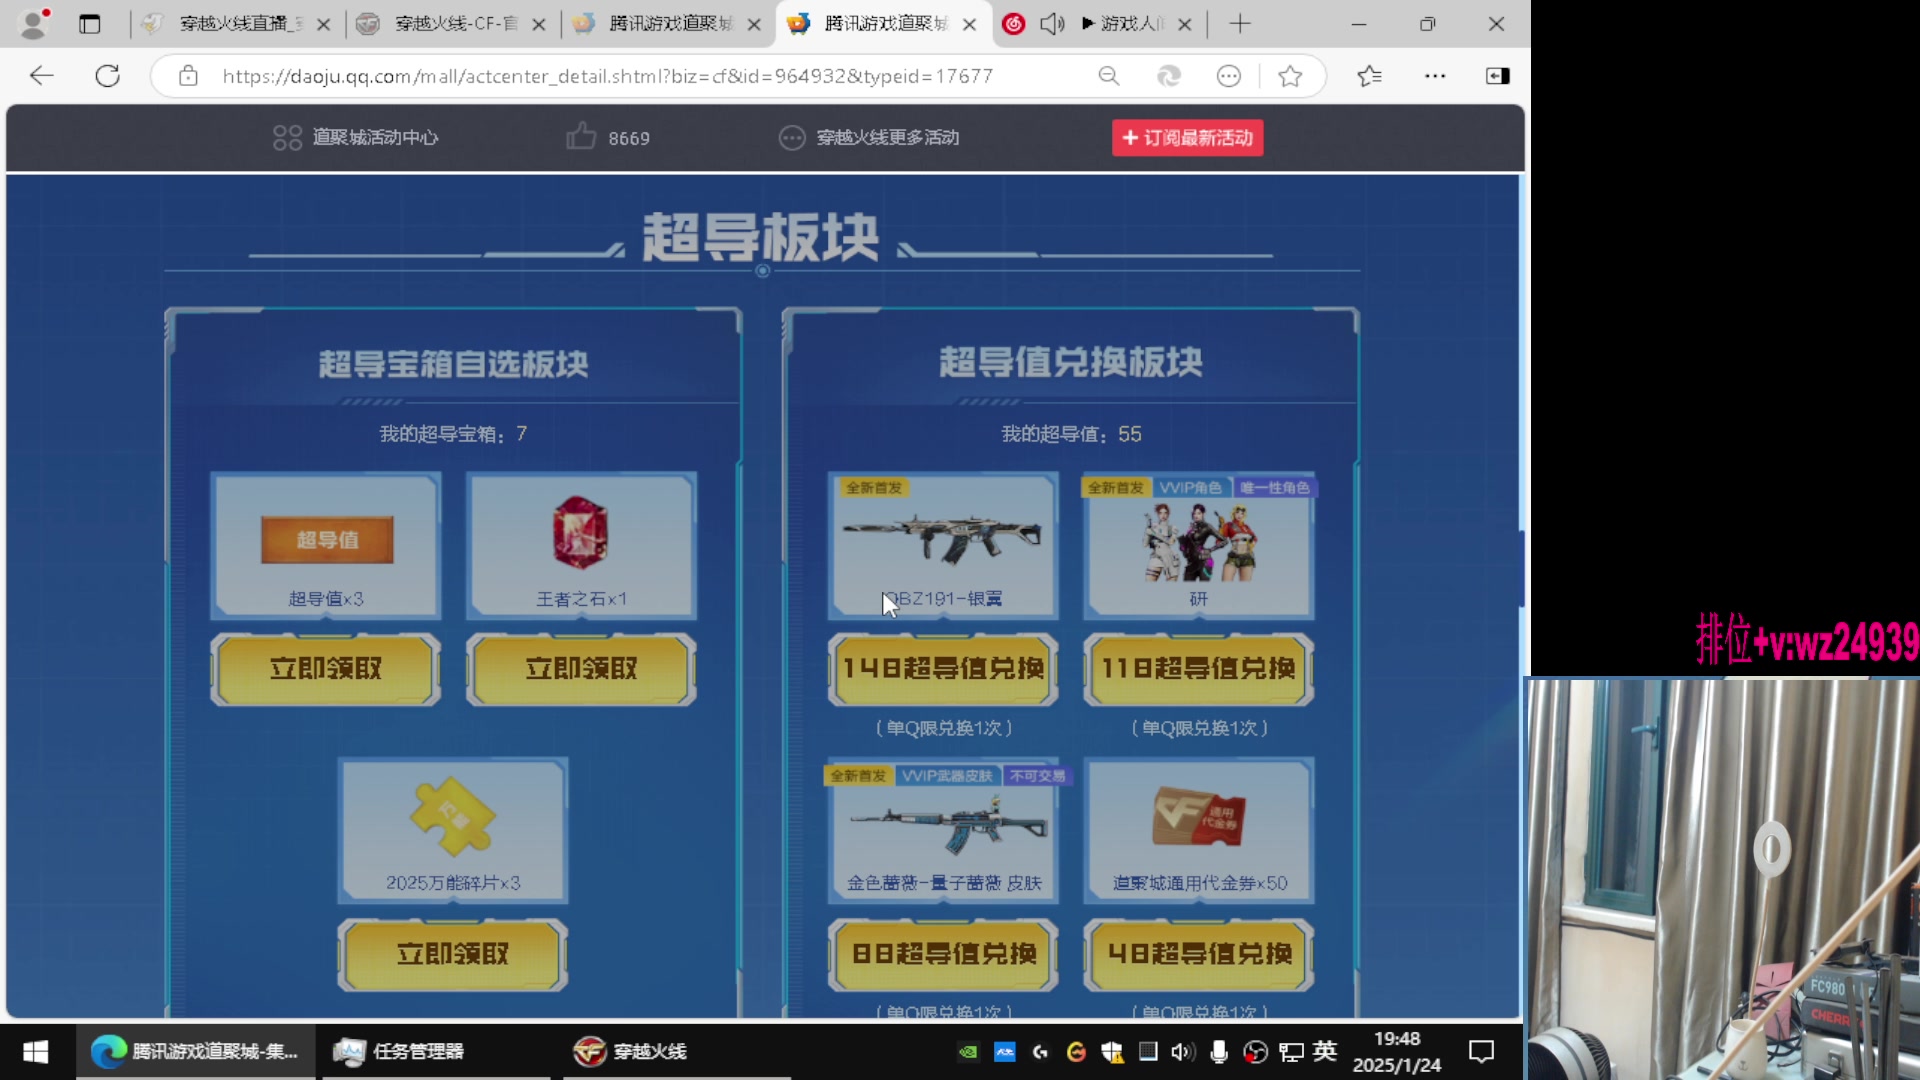Select the 2025万能碎片 puzzle thumbnail
The height and width of the screenshot is (1080, 1920).
tap(453, 830)
